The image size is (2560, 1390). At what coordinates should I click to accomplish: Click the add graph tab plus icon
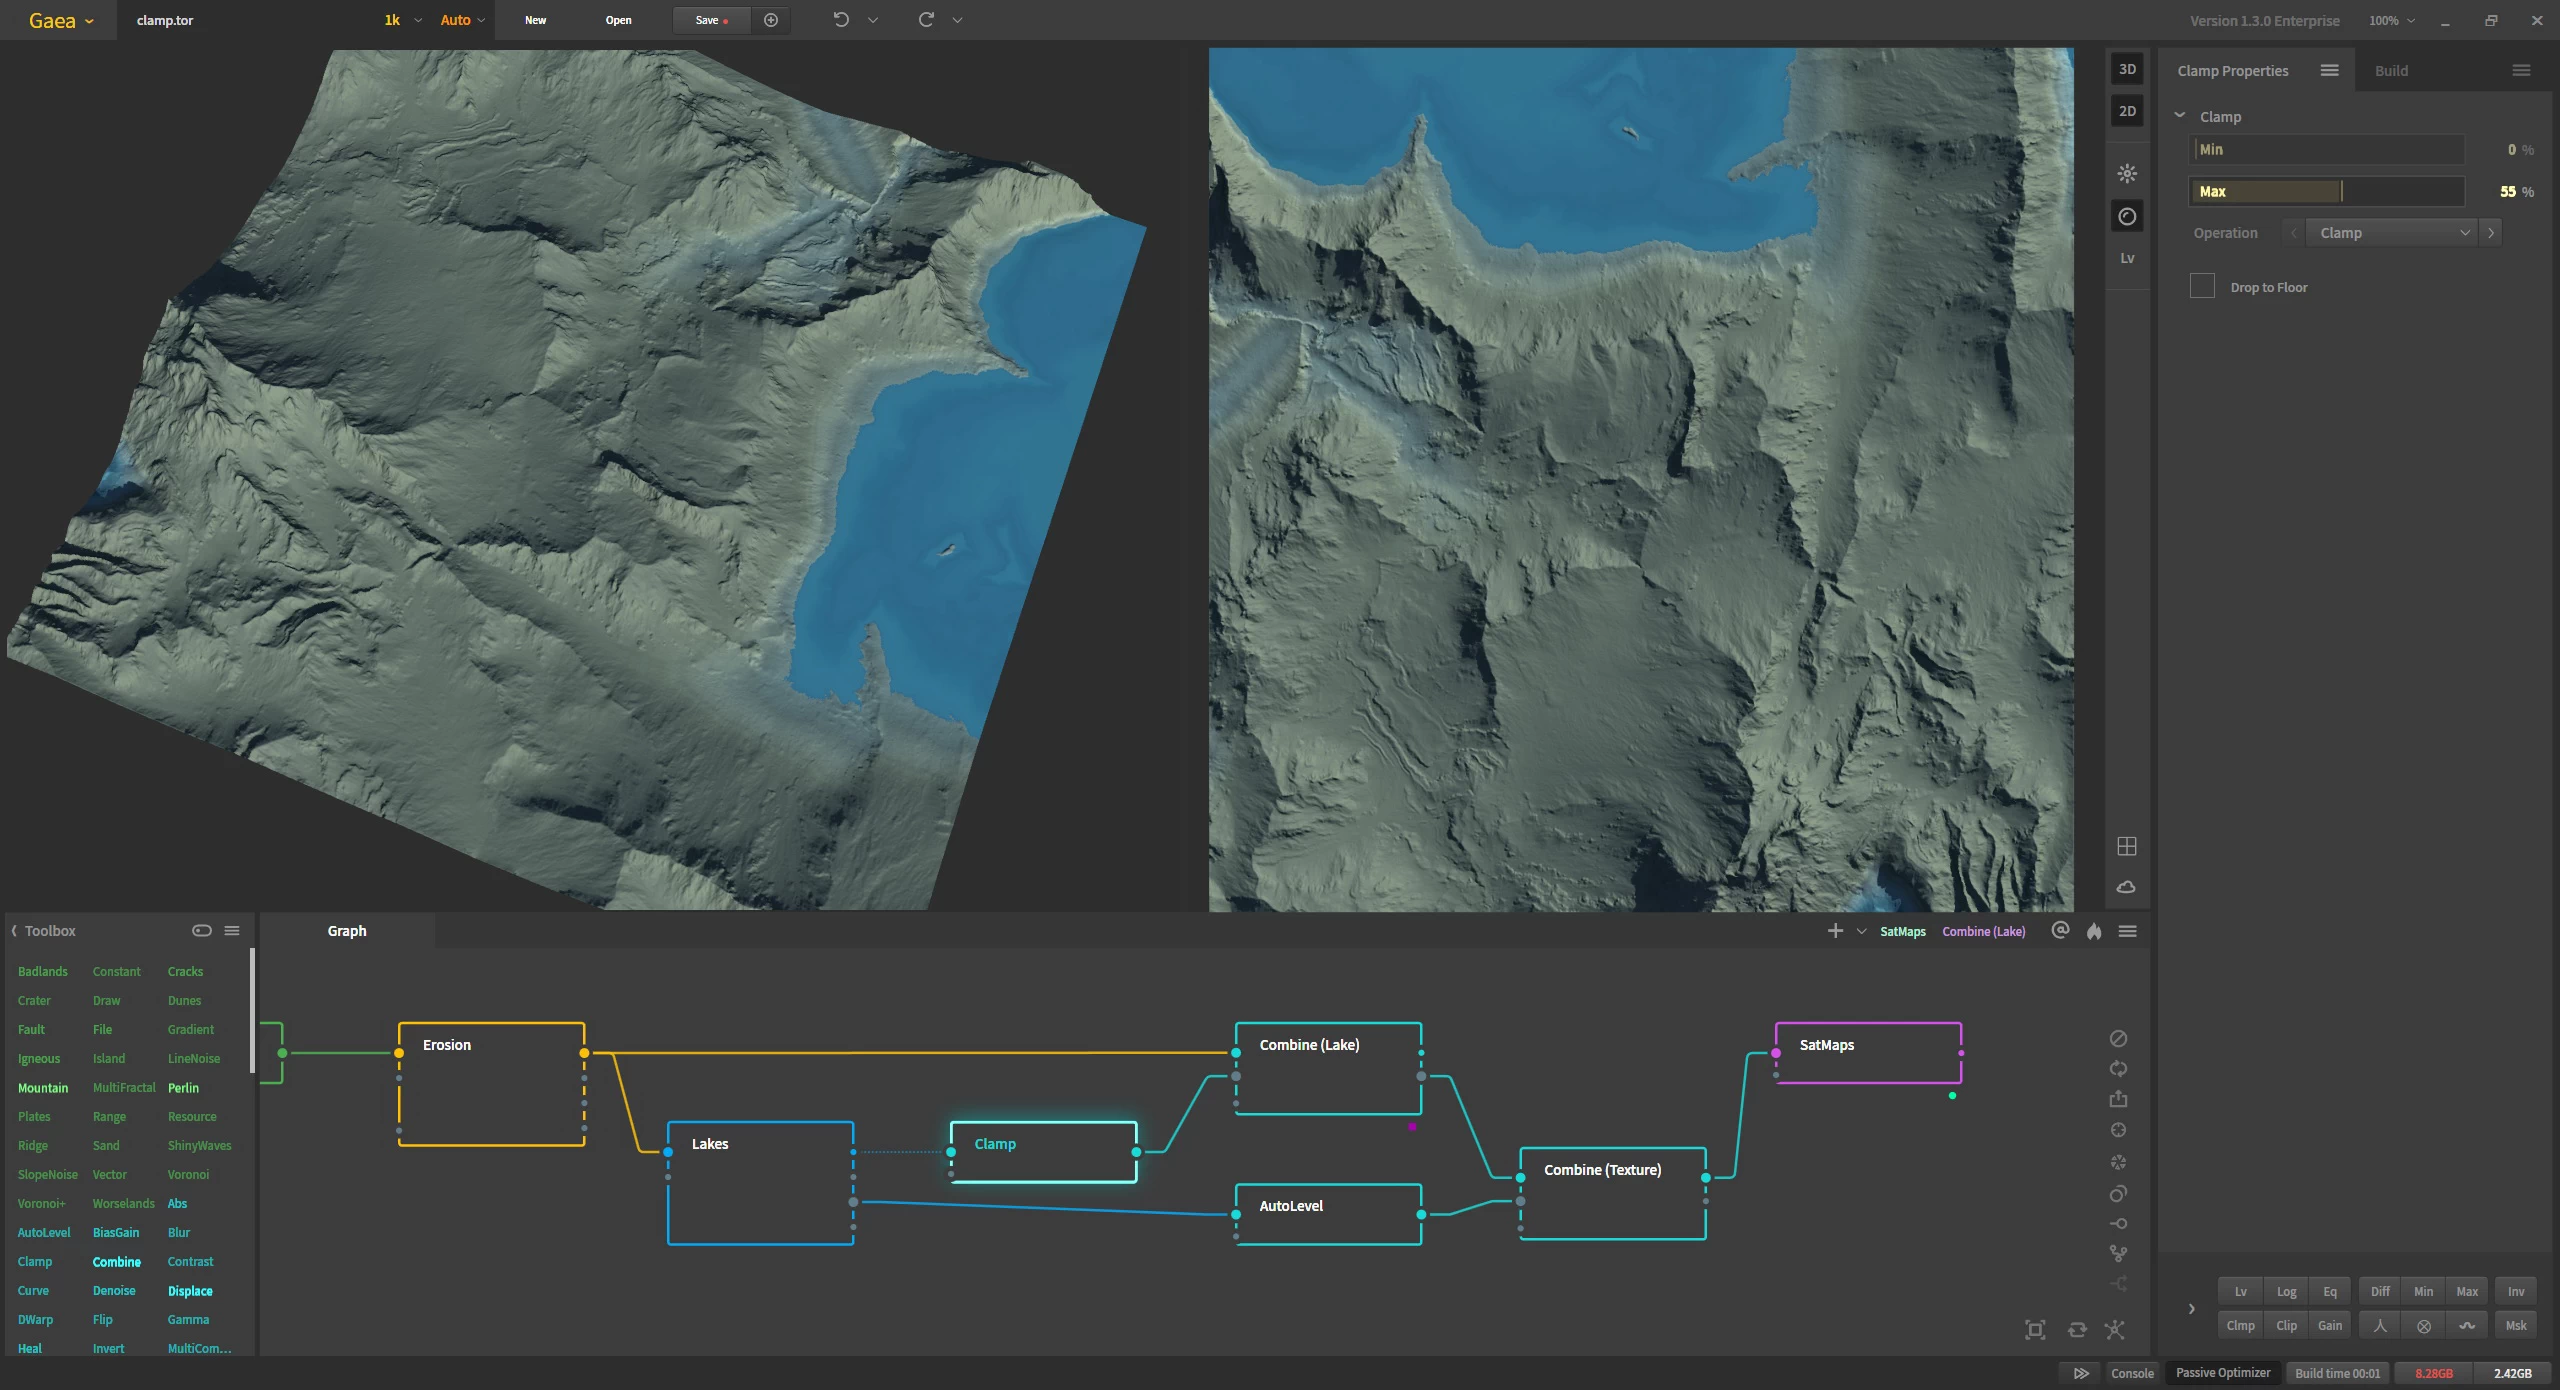pyautogui.click(x=1835, y=931)
